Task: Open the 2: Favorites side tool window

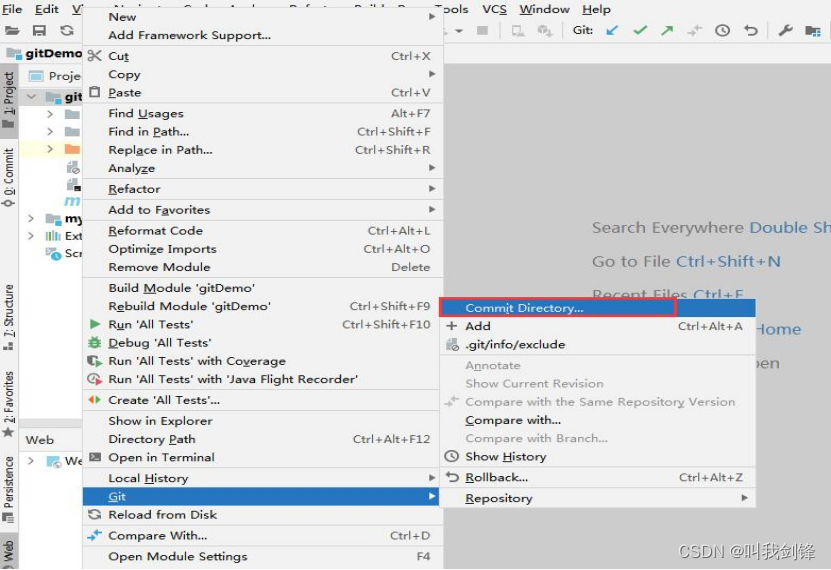Action: pyautogui.click(x=8, y=404)
